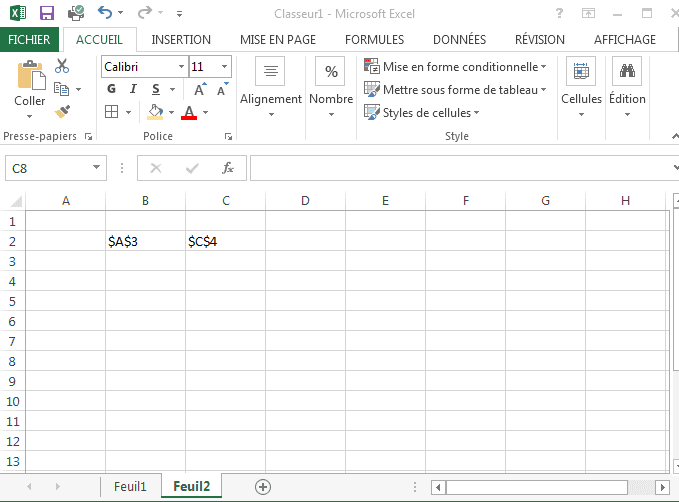This screenshot has height=502, width=679.
Task: Select row 5 header
Action: click(x=13, y=301)
